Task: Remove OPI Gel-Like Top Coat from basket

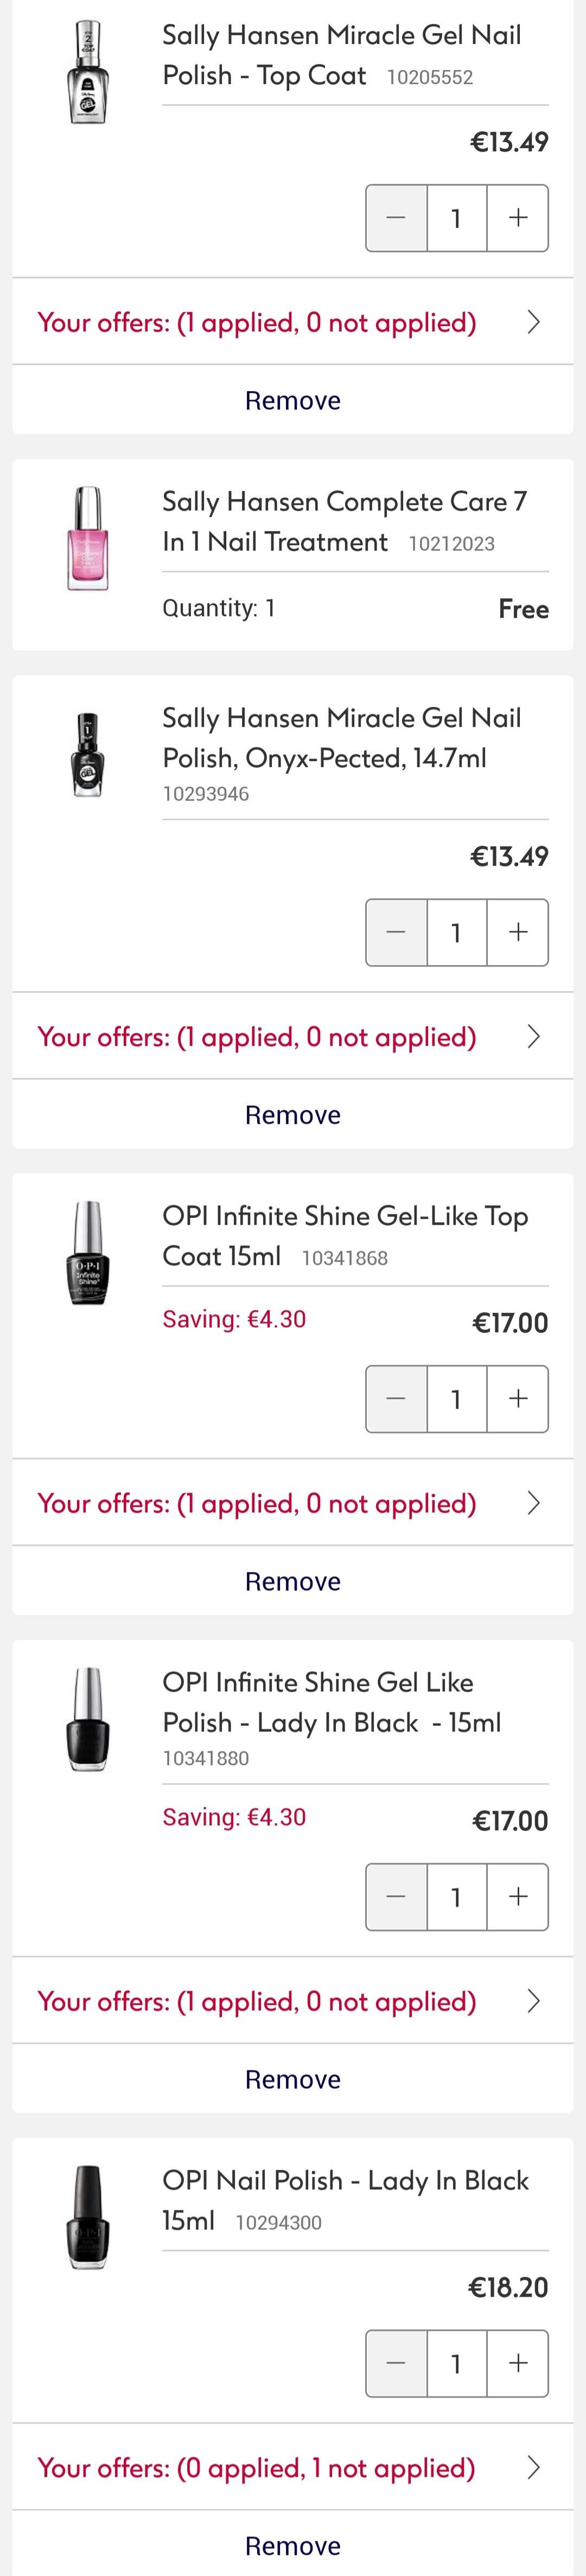Action: pos(292,1581)
